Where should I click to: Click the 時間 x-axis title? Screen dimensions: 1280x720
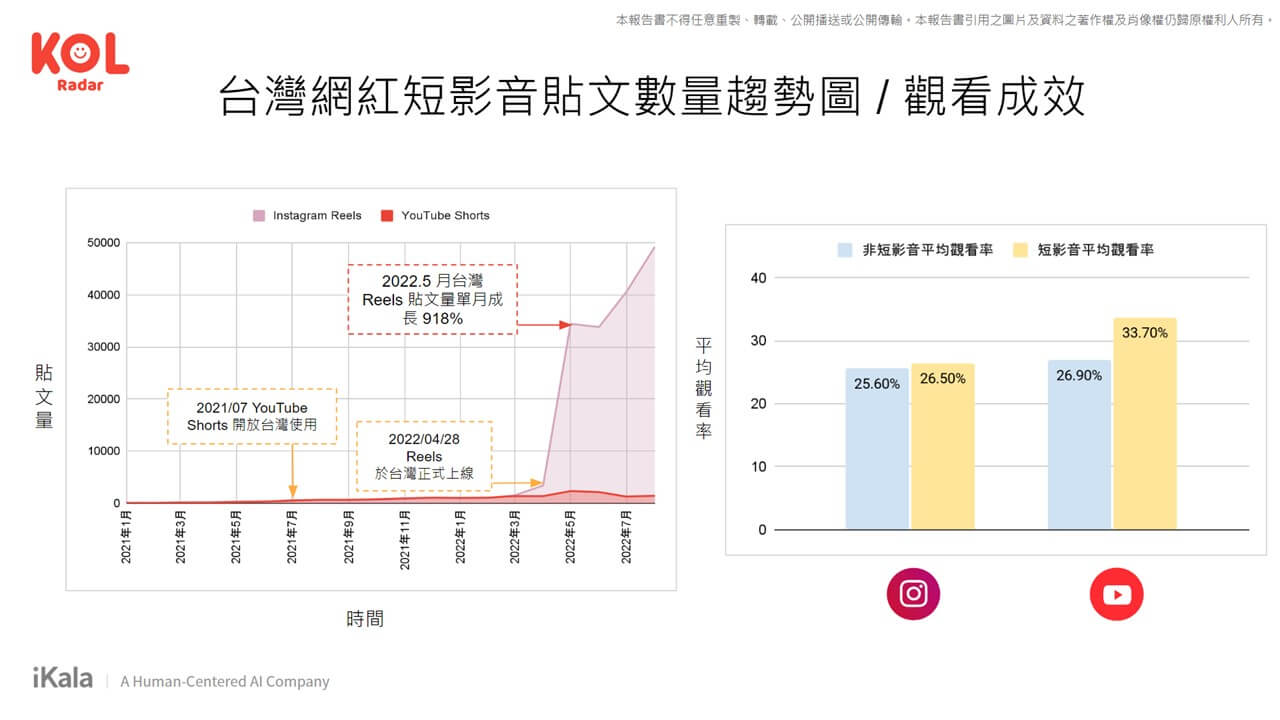tap(365, 619)
